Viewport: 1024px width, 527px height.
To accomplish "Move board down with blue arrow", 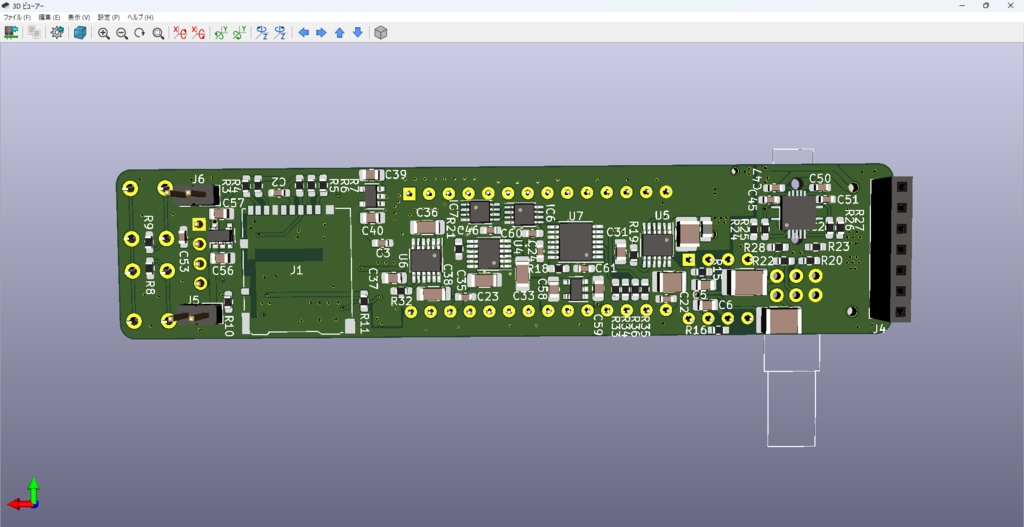I will coord(358,33).
